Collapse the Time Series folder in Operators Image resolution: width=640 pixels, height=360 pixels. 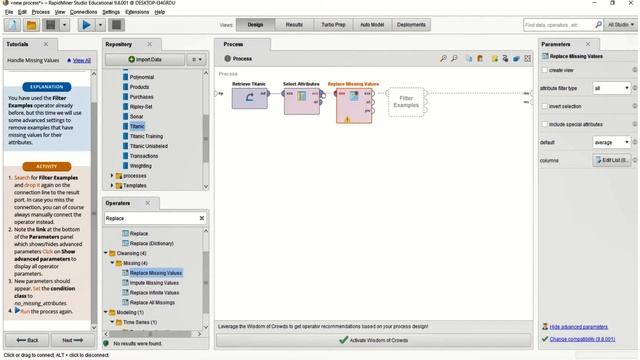pyautogui.click(x=112, y=322)
